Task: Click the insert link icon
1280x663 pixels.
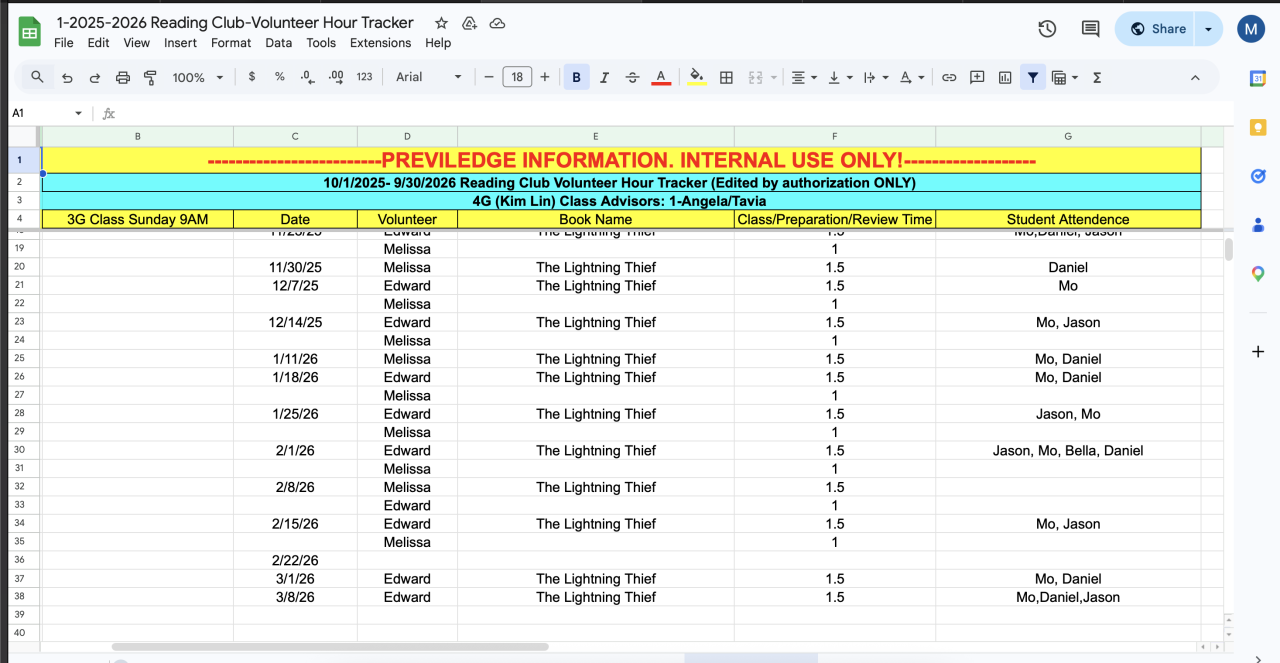Action: tap(949, 77)
